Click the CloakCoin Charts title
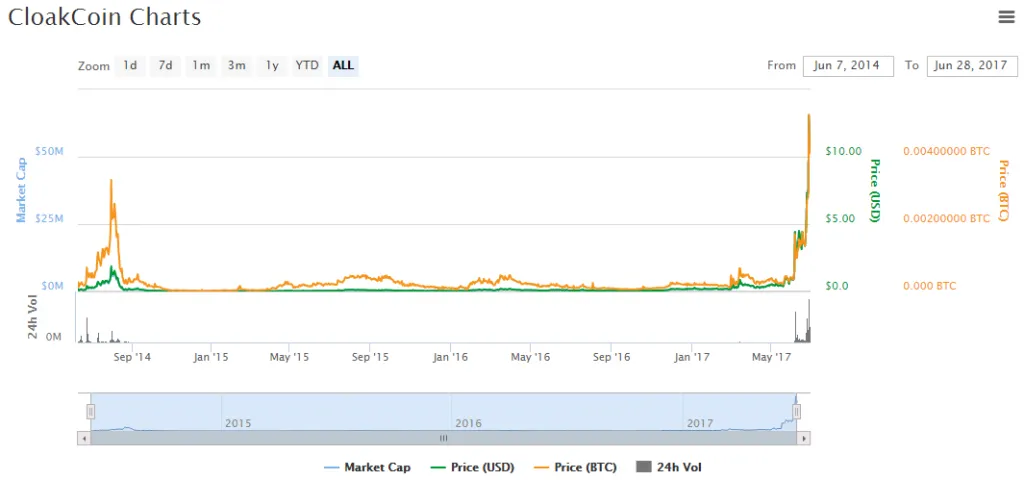 (x=104, y=17)
